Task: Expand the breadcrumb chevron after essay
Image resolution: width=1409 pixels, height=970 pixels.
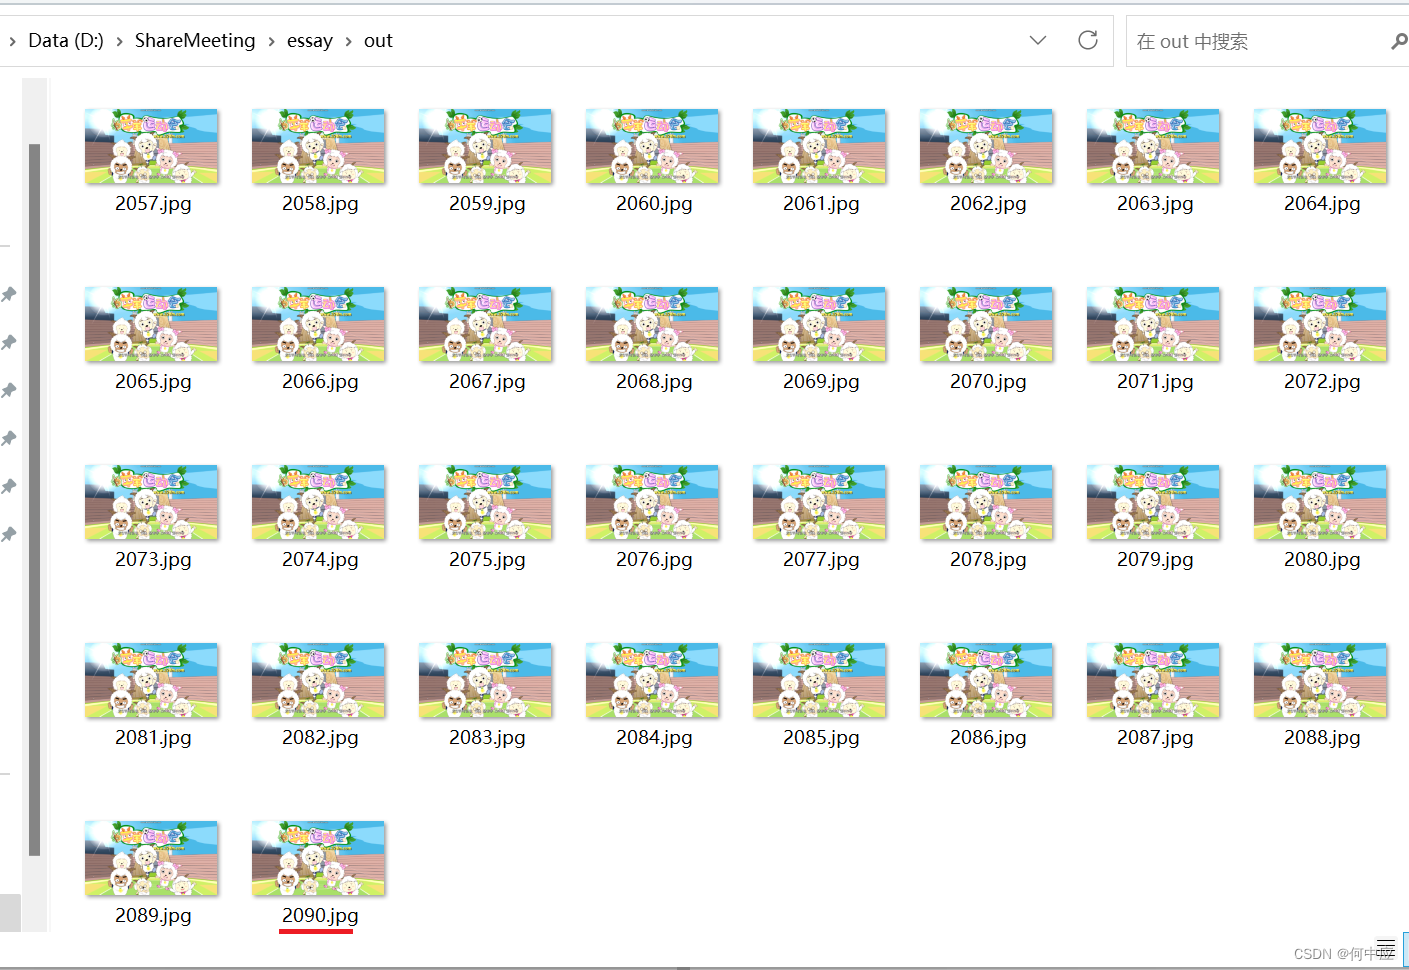Action: click(x=347, y=41)
